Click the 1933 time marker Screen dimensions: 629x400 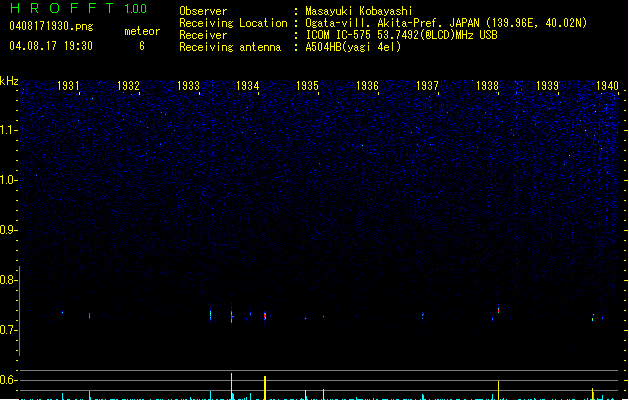tap(188, 86)
